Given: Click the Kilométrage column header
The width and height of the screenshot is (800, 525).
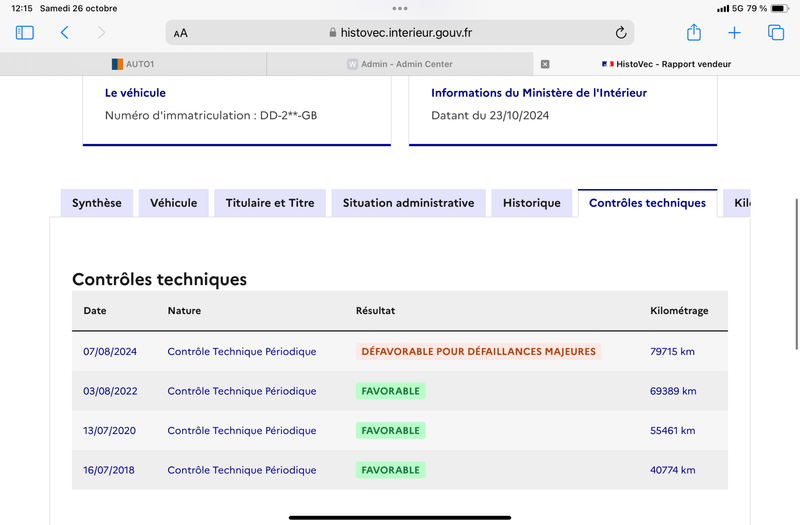Looking at the screenshot, I should point(679,311).
